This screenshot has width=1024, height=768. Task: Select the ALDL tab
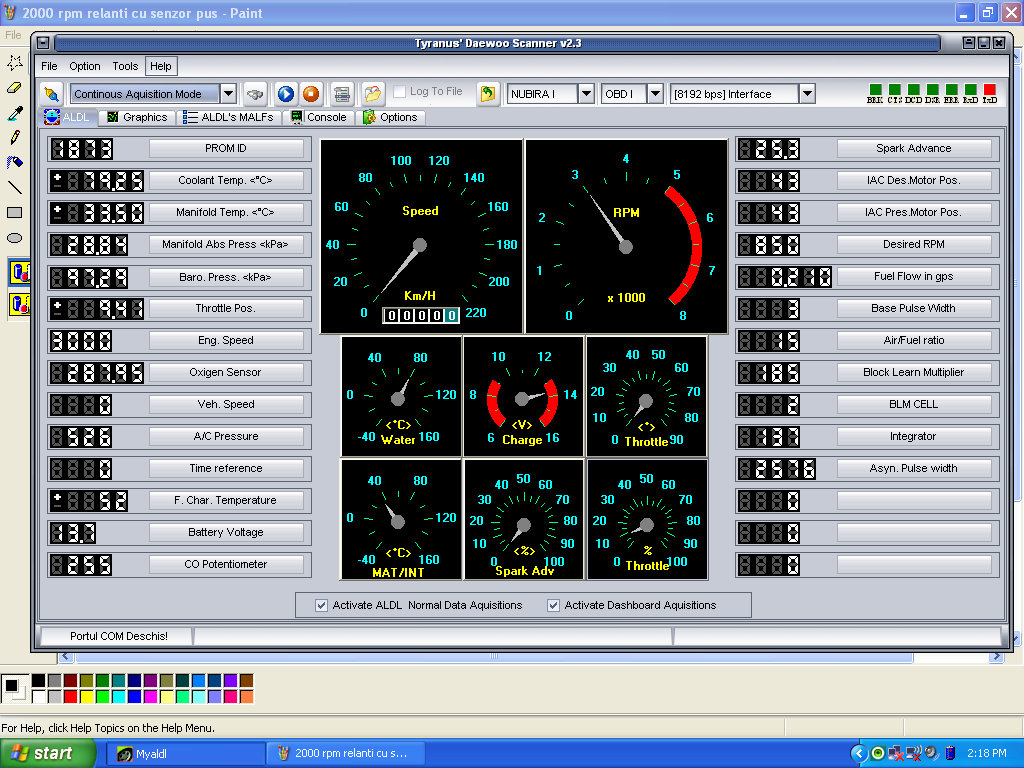[x=68, y=117]
